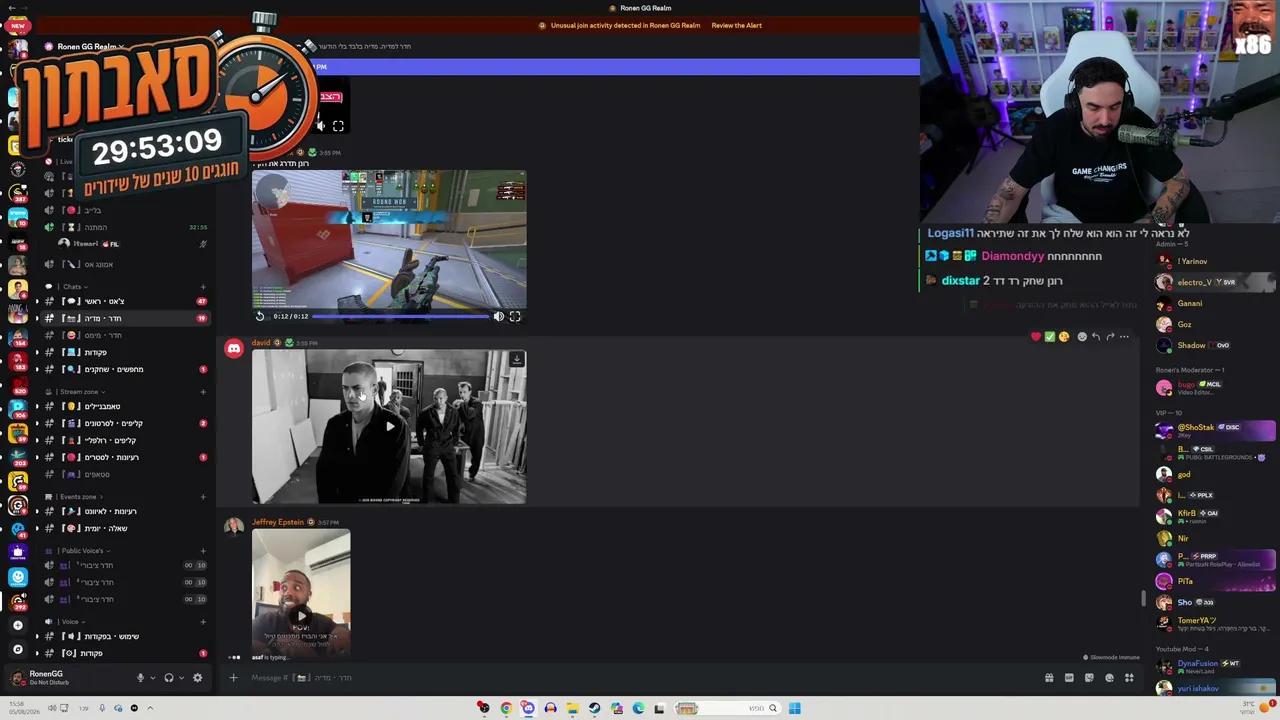Mute the 0:12 video volume
1280x720 pixels.
pos(499,317)
